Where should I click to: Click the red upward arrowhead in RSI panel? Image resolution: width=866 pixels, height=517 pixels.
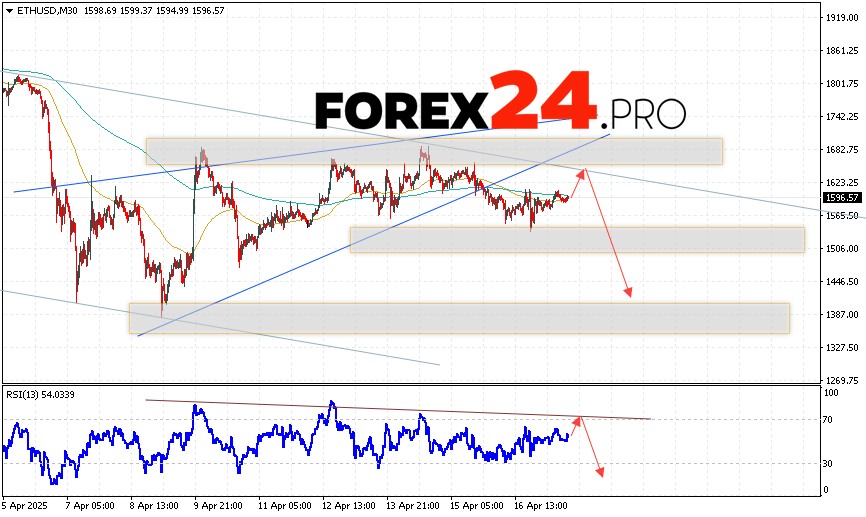(x=577, y=421)
